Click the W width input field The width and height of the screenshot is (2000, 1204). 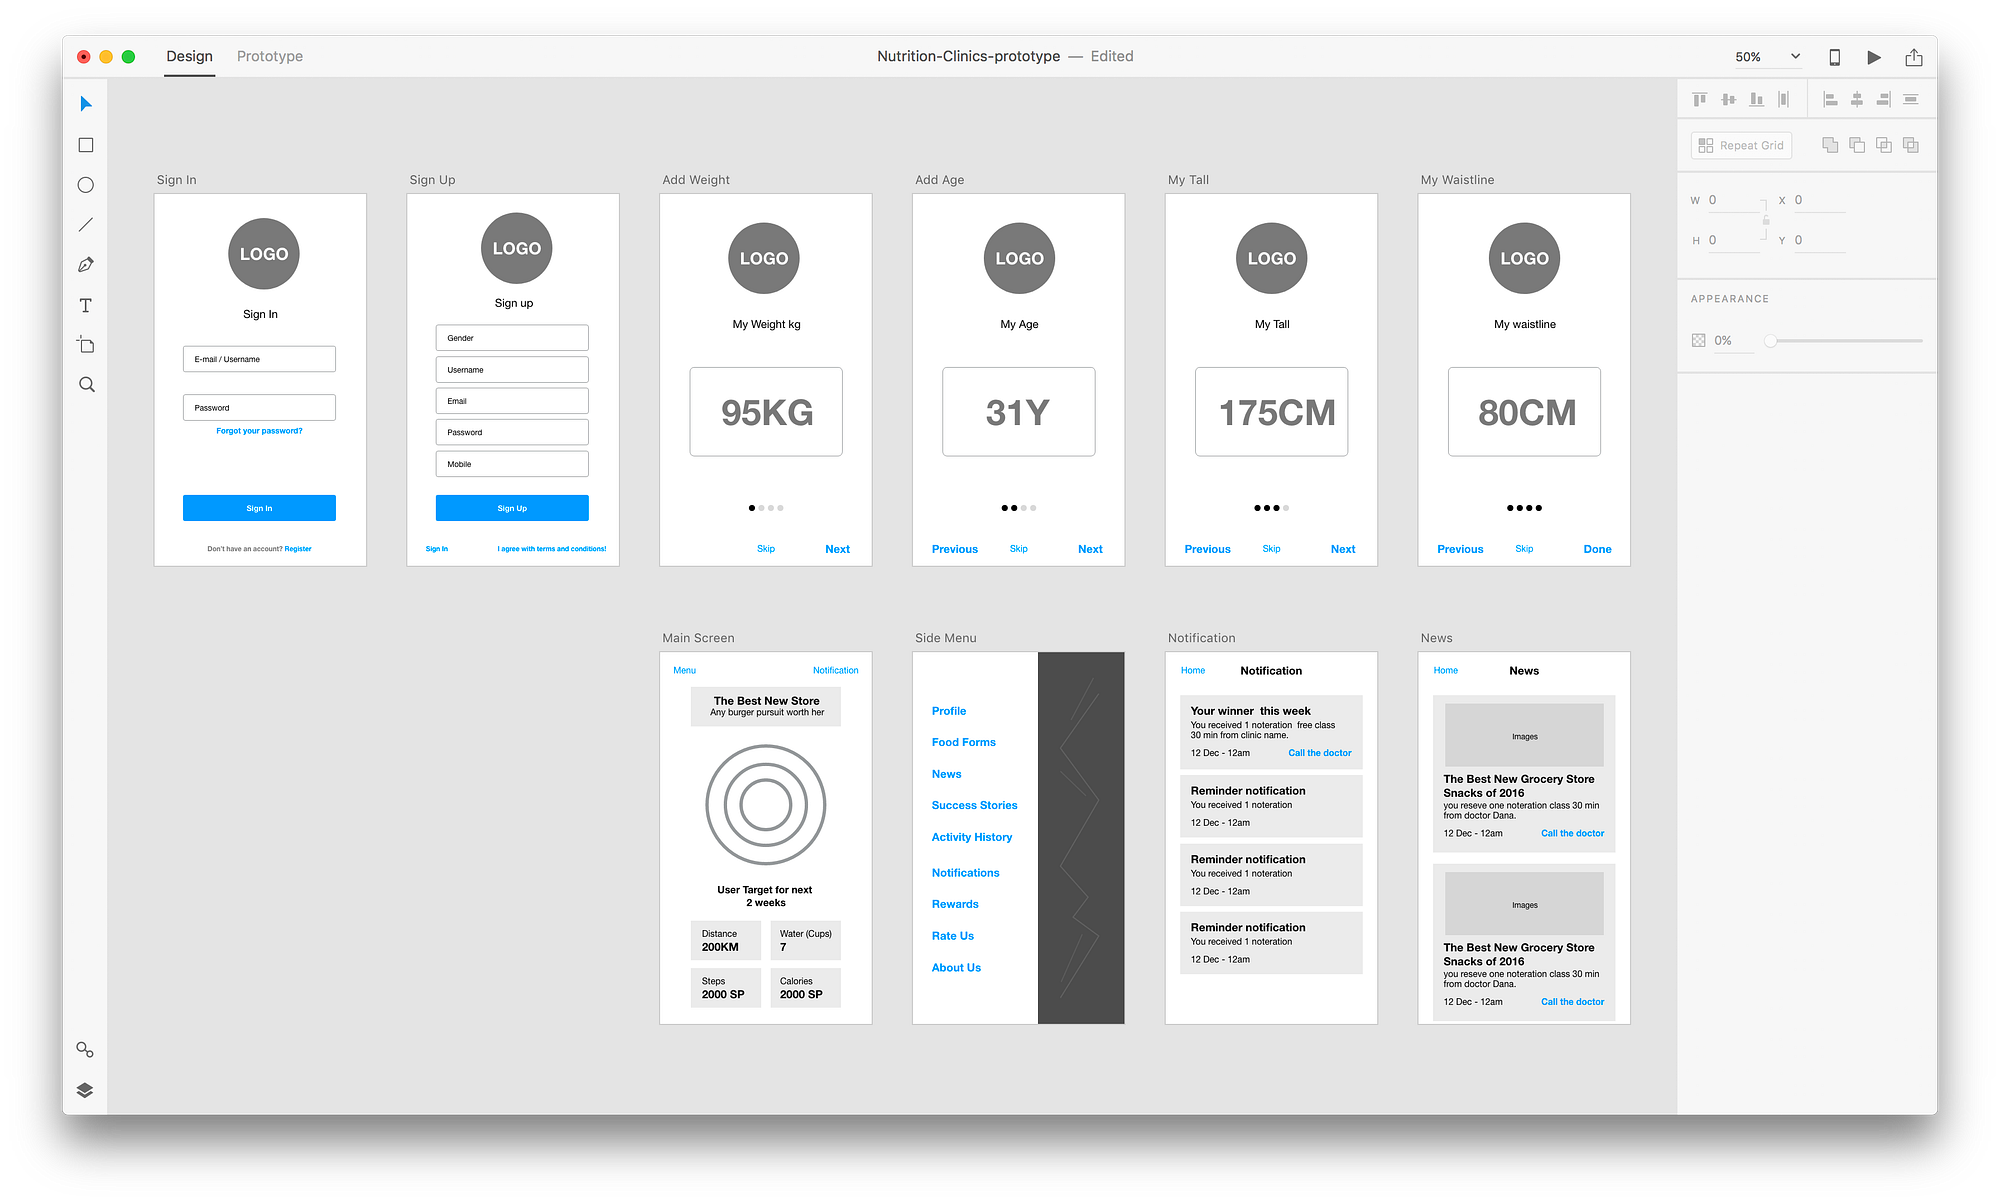[x=1733, y=200]
